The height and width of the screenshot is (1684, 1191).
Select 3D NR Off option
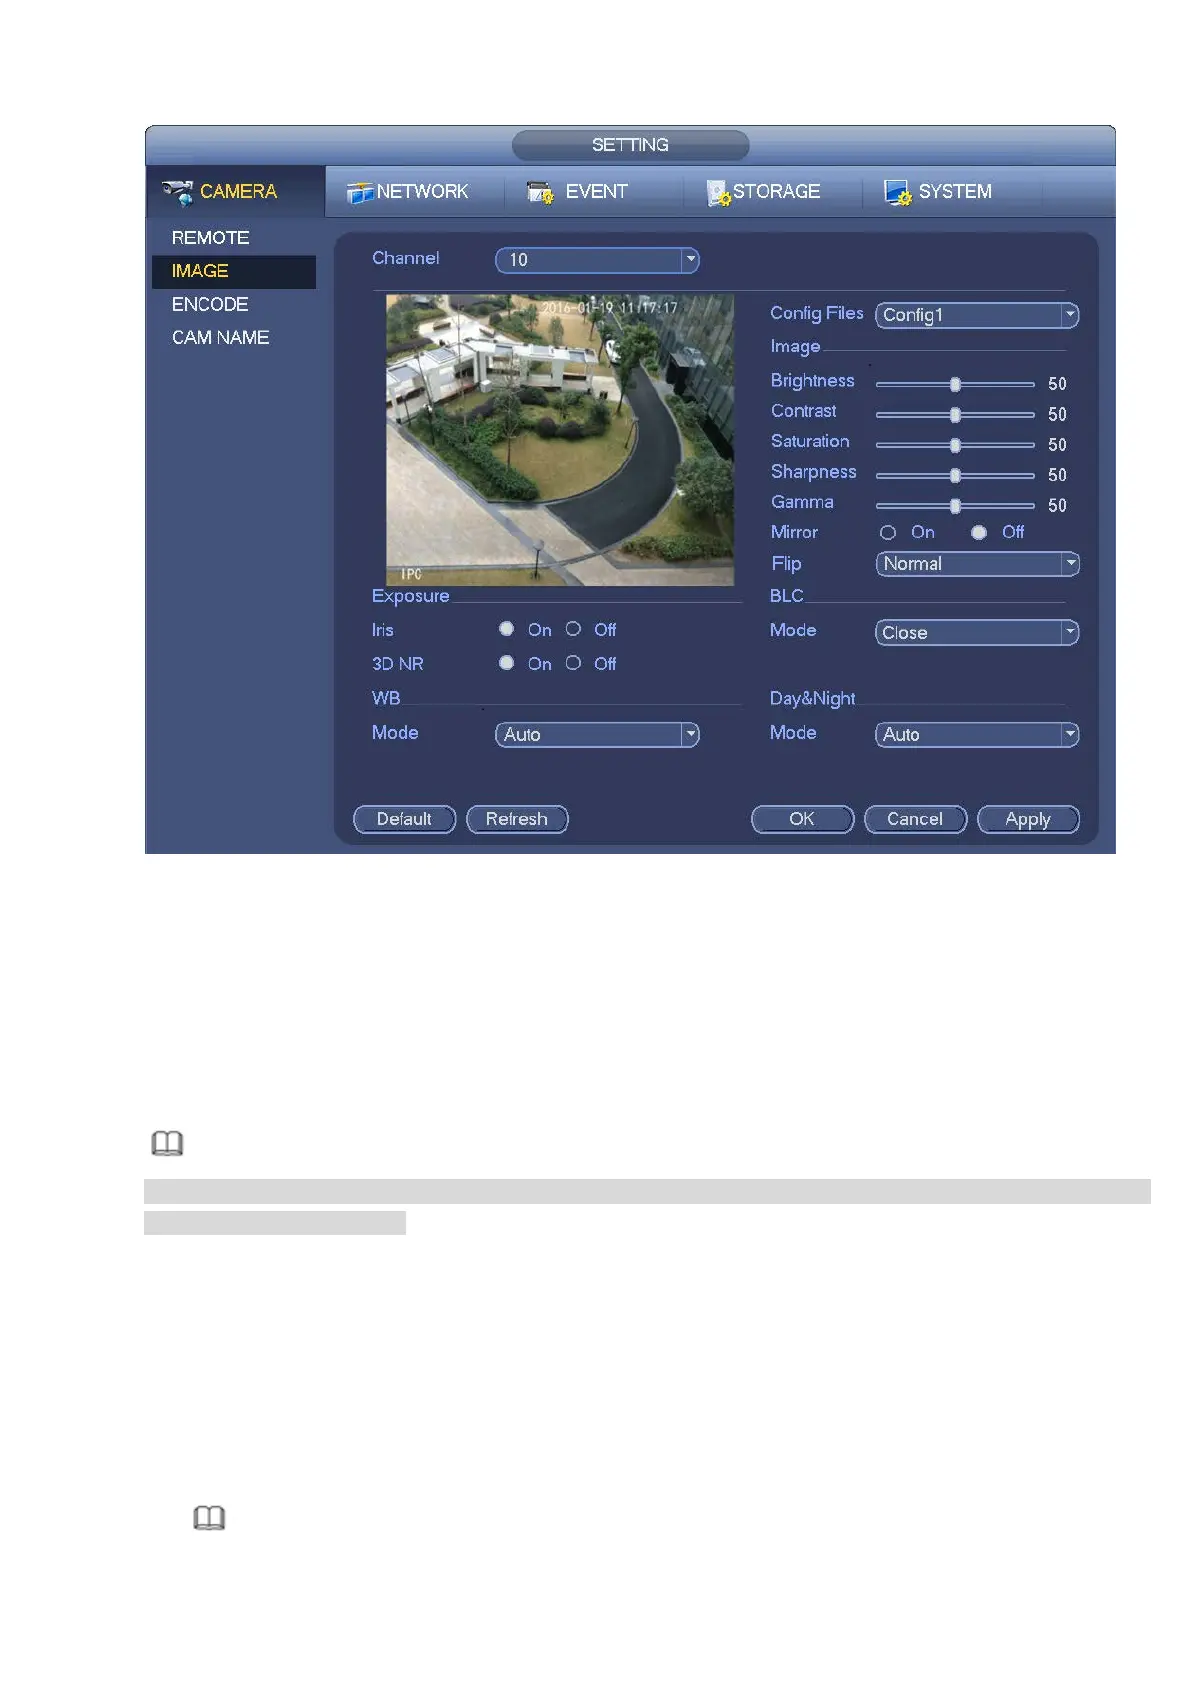tap(573, 663)
